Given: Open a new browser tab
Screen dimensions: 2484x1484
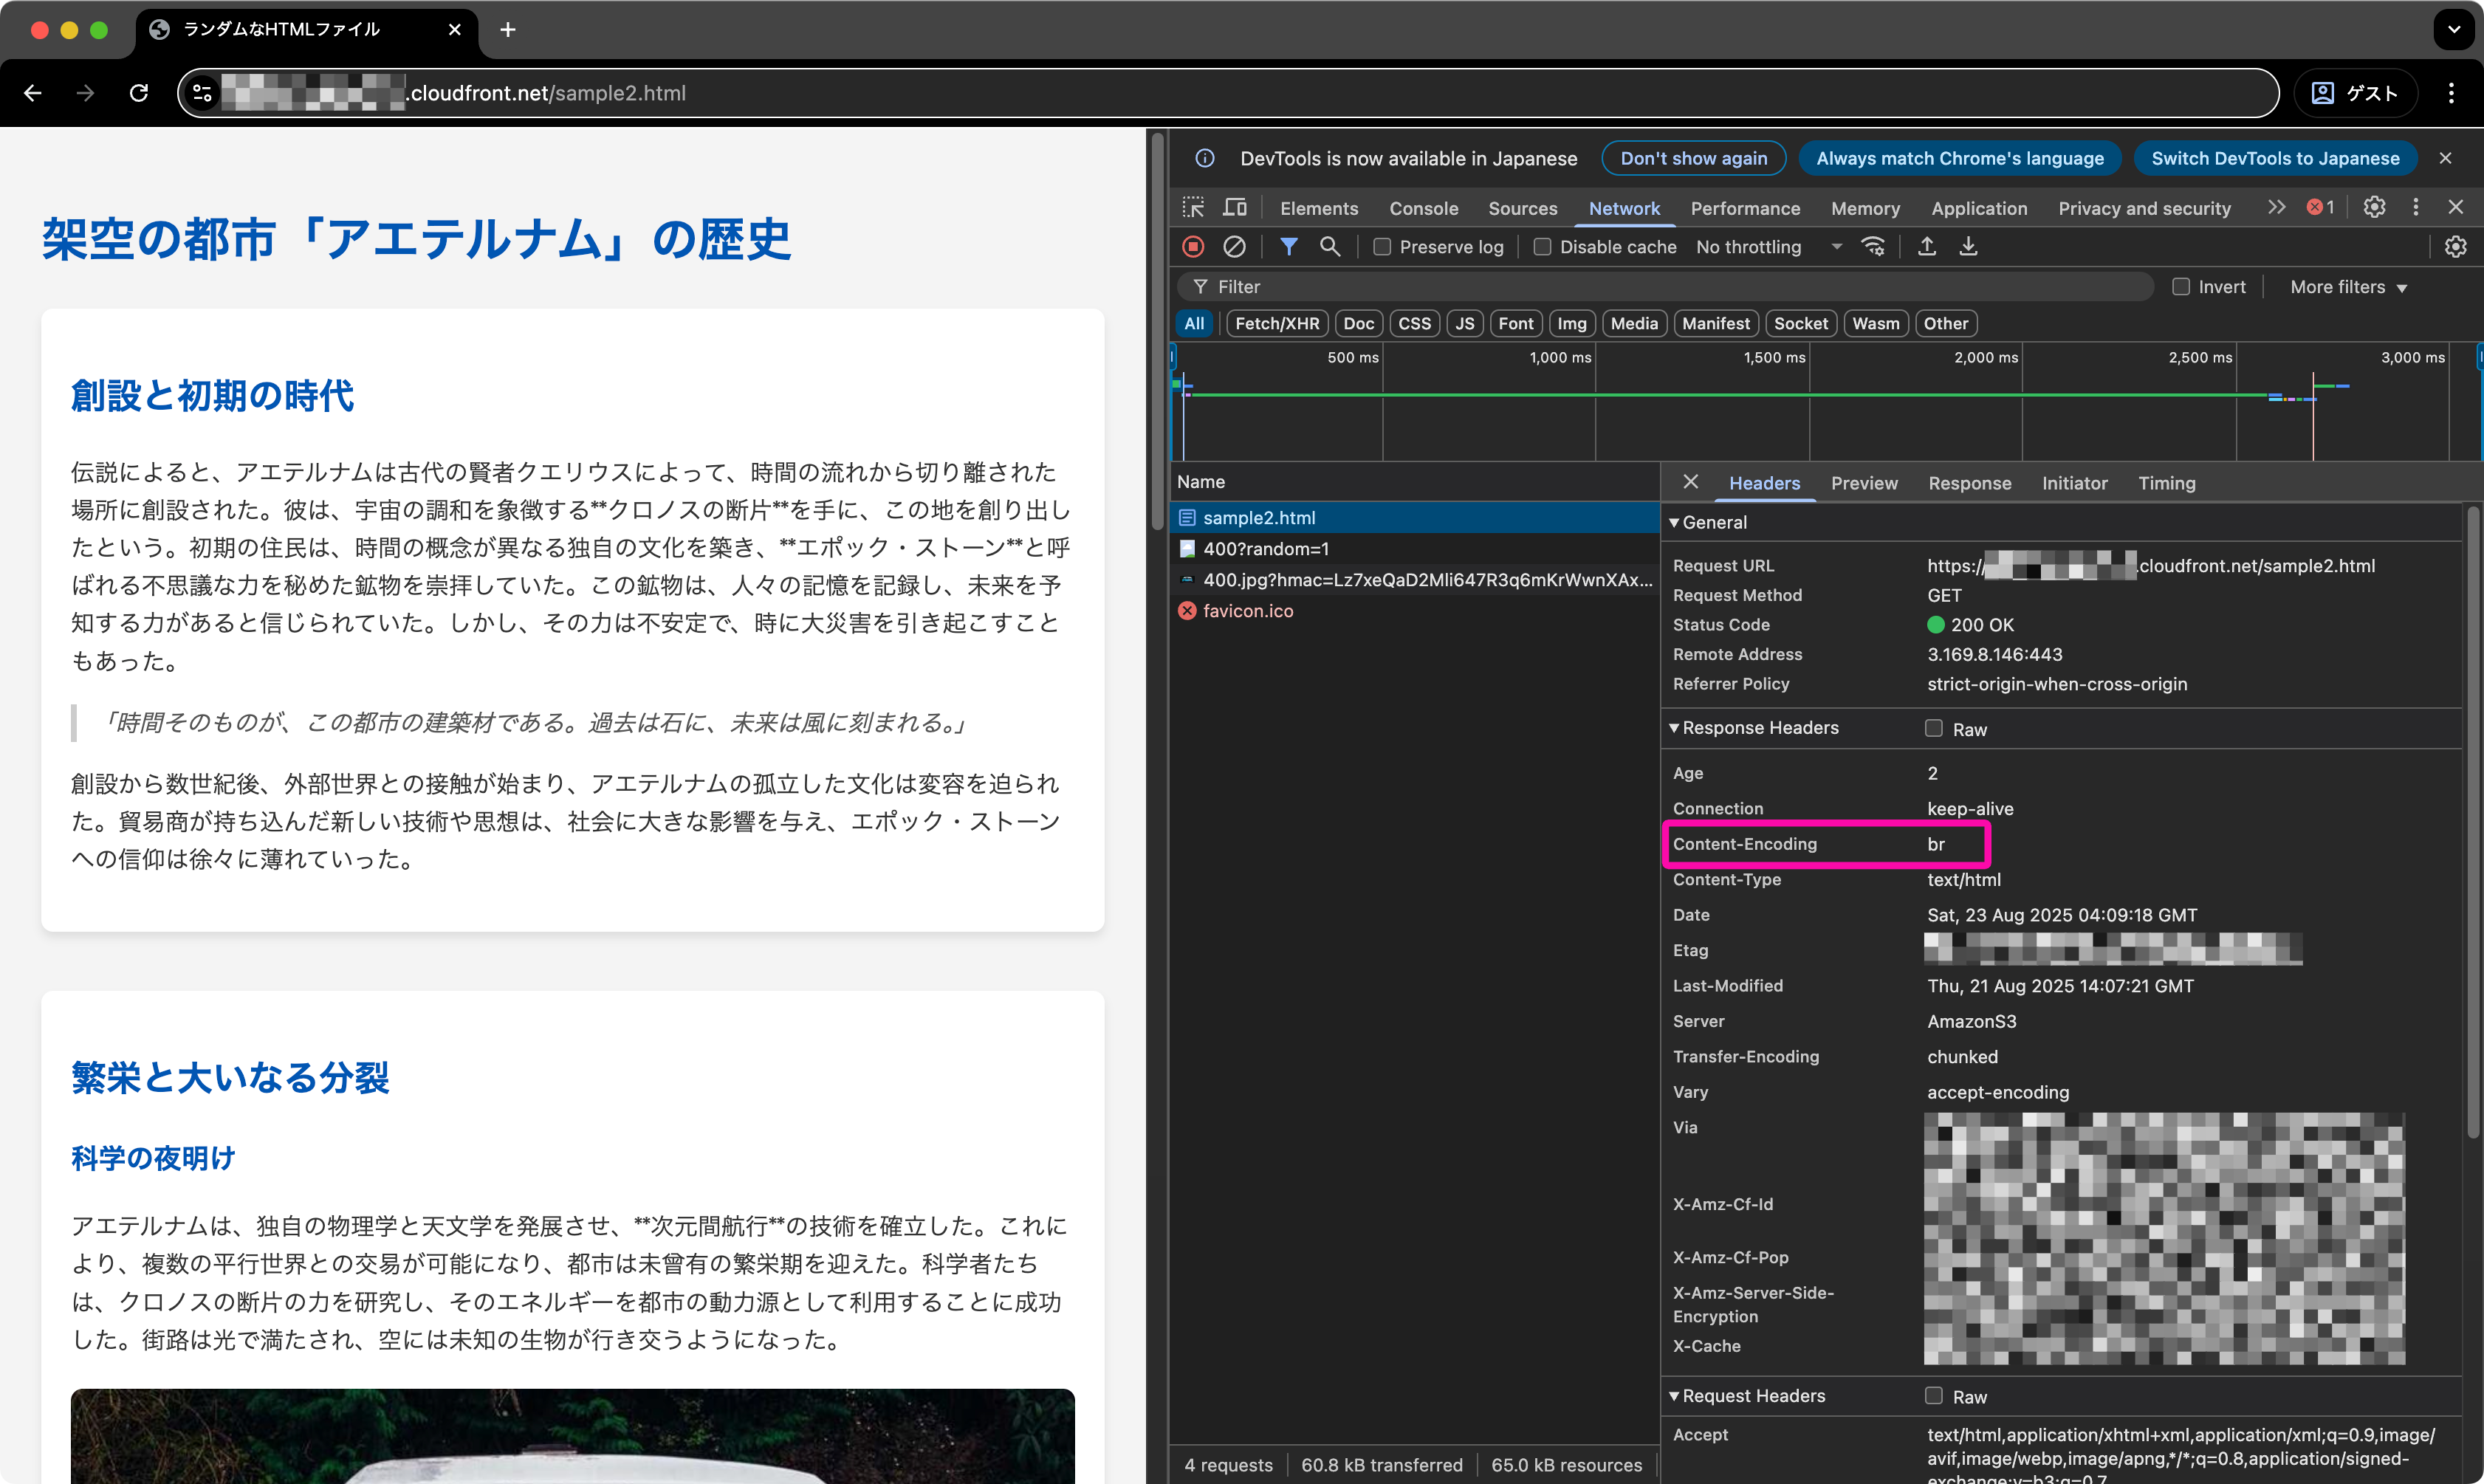Looking at the screenshot, I should [508, 30].
